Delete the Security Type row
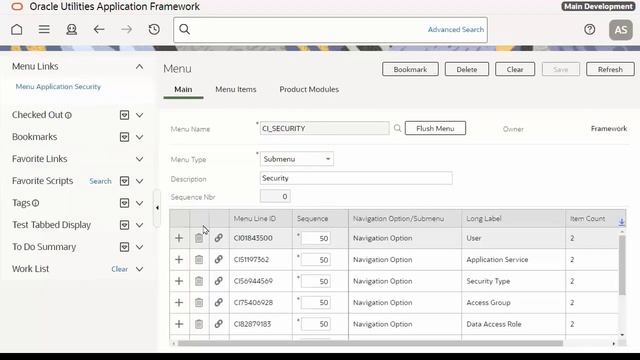The image size is (640, 360). coord(199,281)
